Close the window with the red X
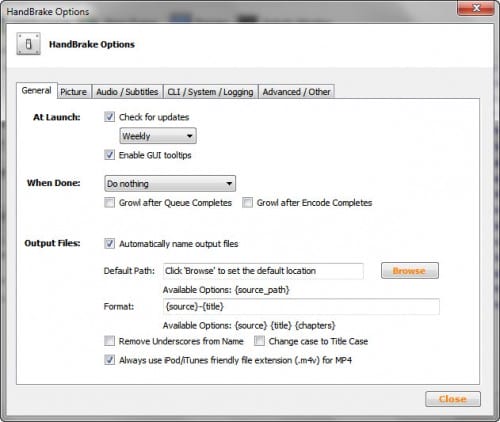The image size is (500, 422). (x=476, y=8)
